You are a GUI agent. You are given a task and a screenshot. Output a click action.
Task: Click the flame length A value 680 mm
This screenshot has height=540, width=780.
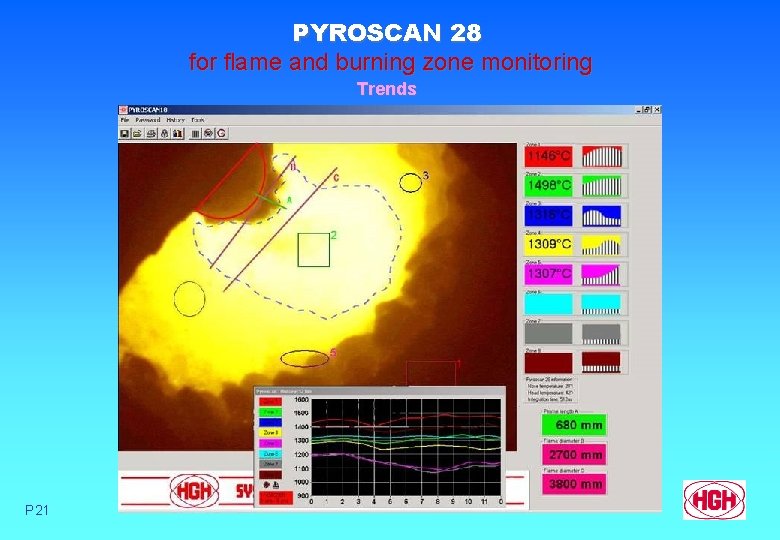coord(575,425)
